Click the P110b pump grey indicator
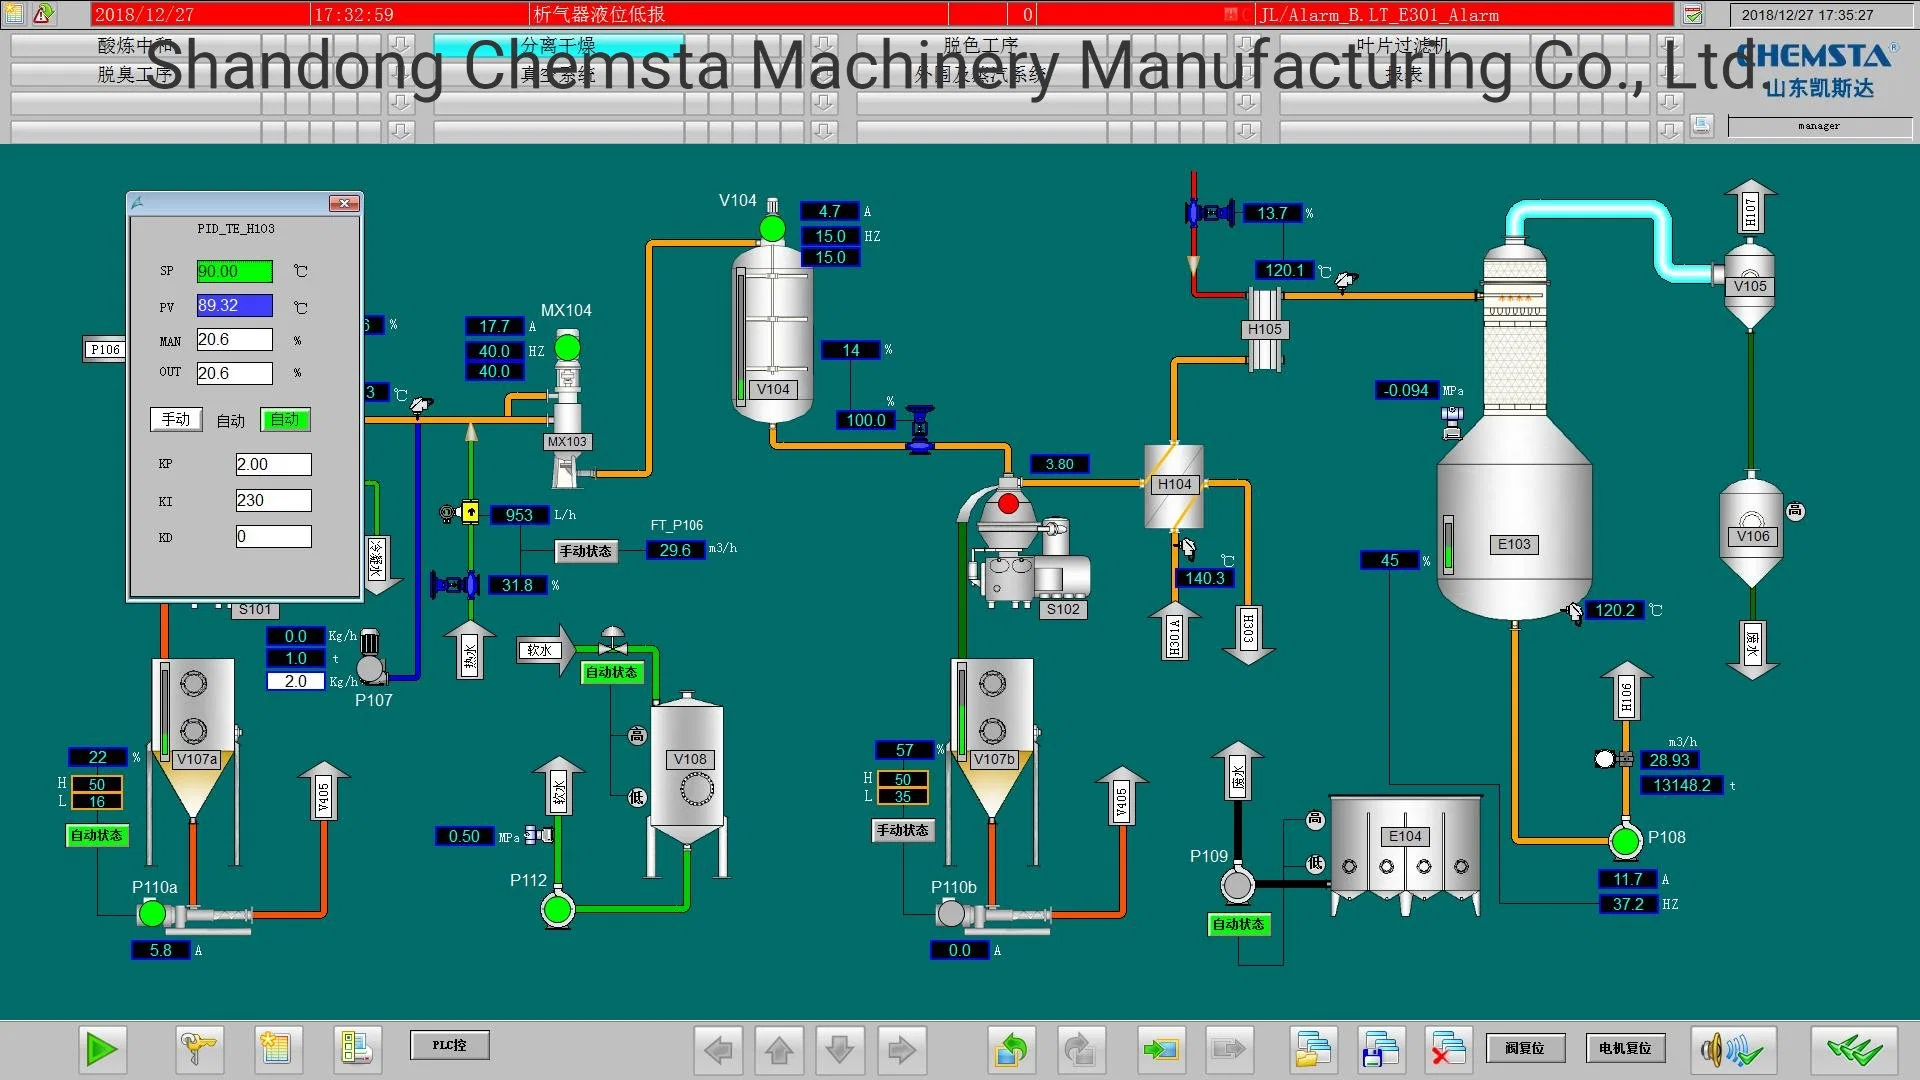 pyautogui.click(x=951, y=913)
